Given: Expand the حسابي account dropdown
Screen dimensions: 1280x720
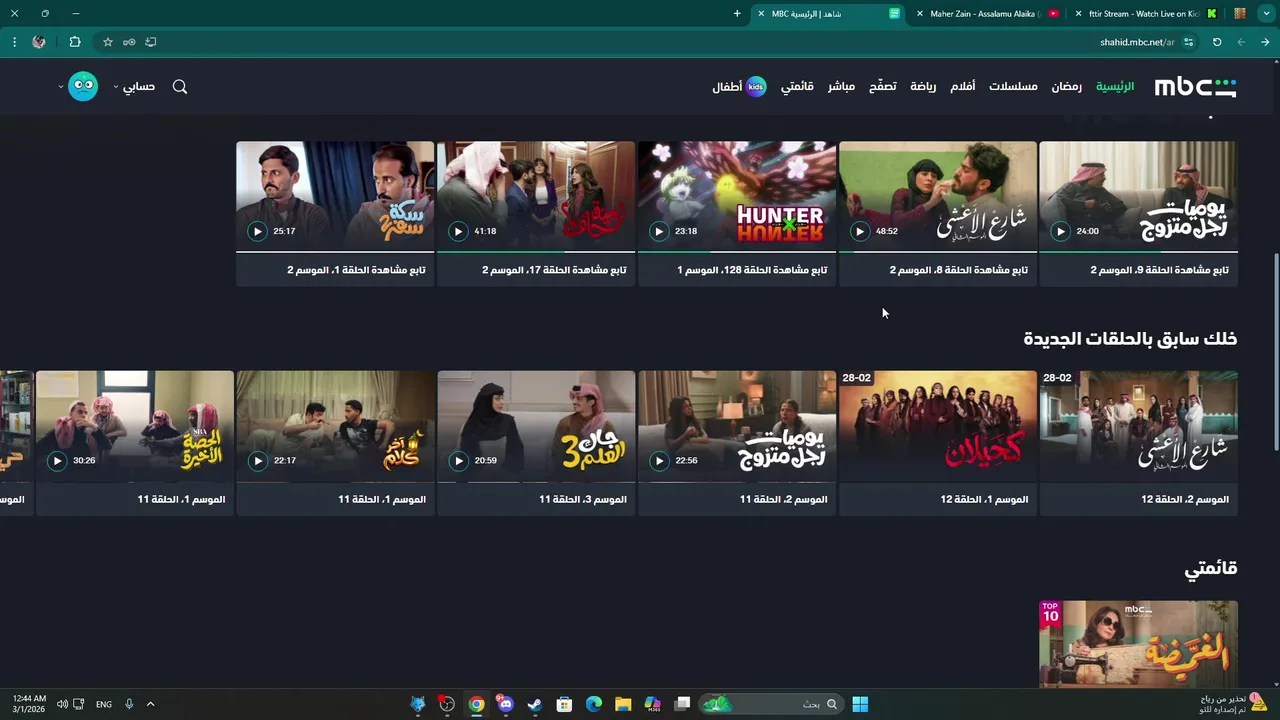Looking at the screenshot, I should coord(135,87).
